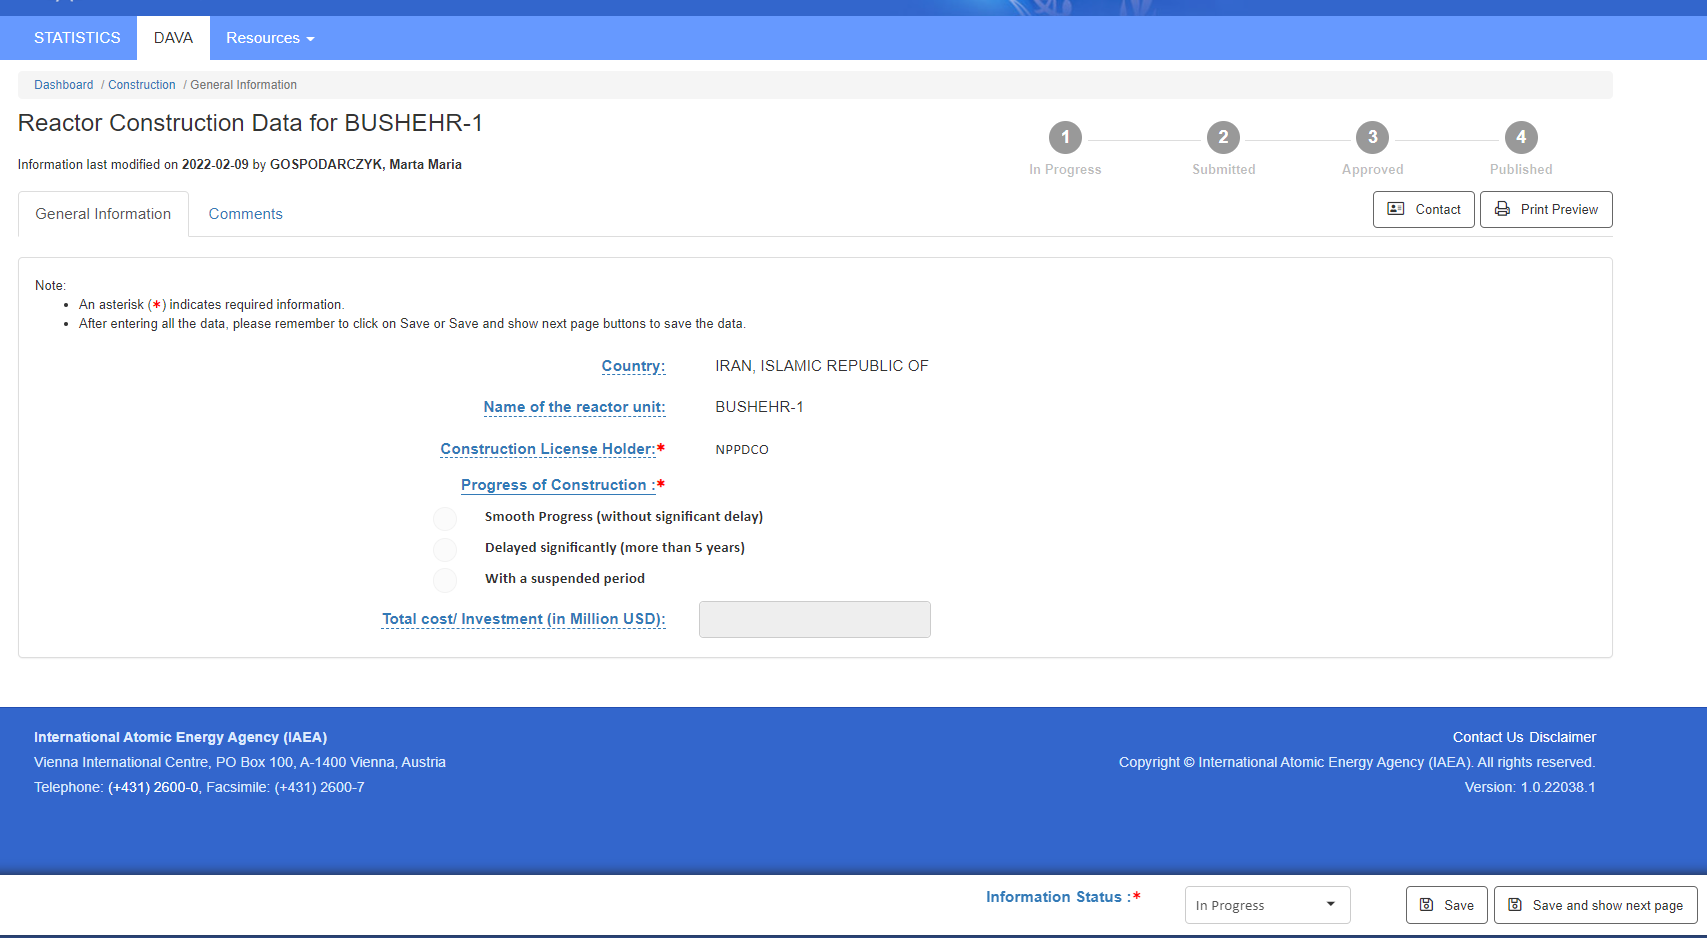Click step 1 In Progress circle
1707x938 pixels.
pyautogui.click(x=1065, y=137)
